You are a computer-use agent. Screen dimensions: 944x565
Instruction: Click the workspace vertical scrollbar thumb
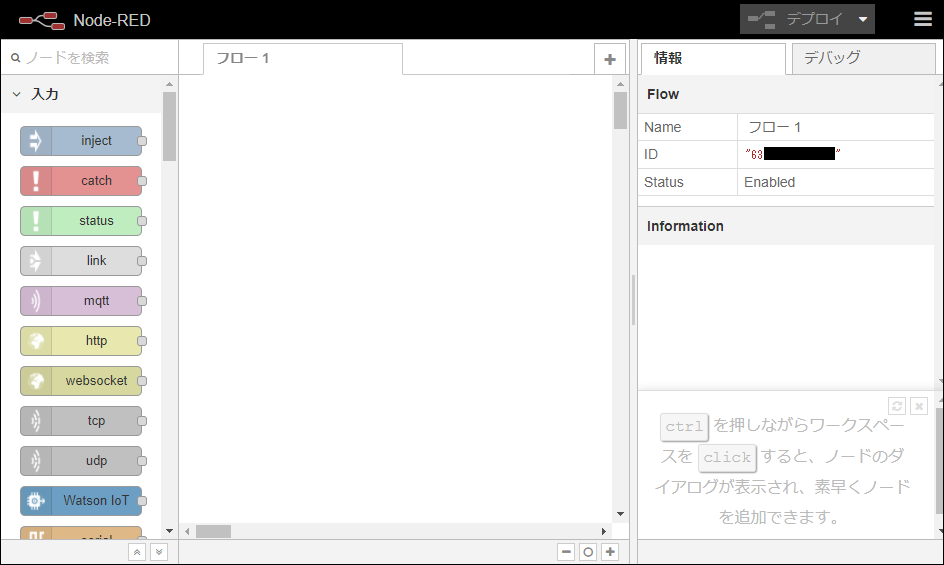(x=620, y=110)
